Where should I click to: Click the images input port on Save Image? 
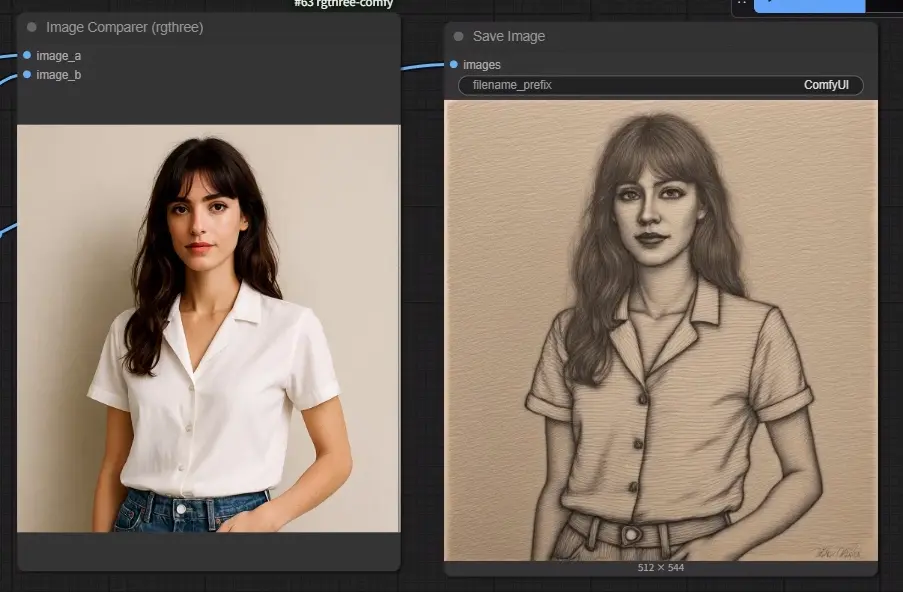click(x=454, y=64)
